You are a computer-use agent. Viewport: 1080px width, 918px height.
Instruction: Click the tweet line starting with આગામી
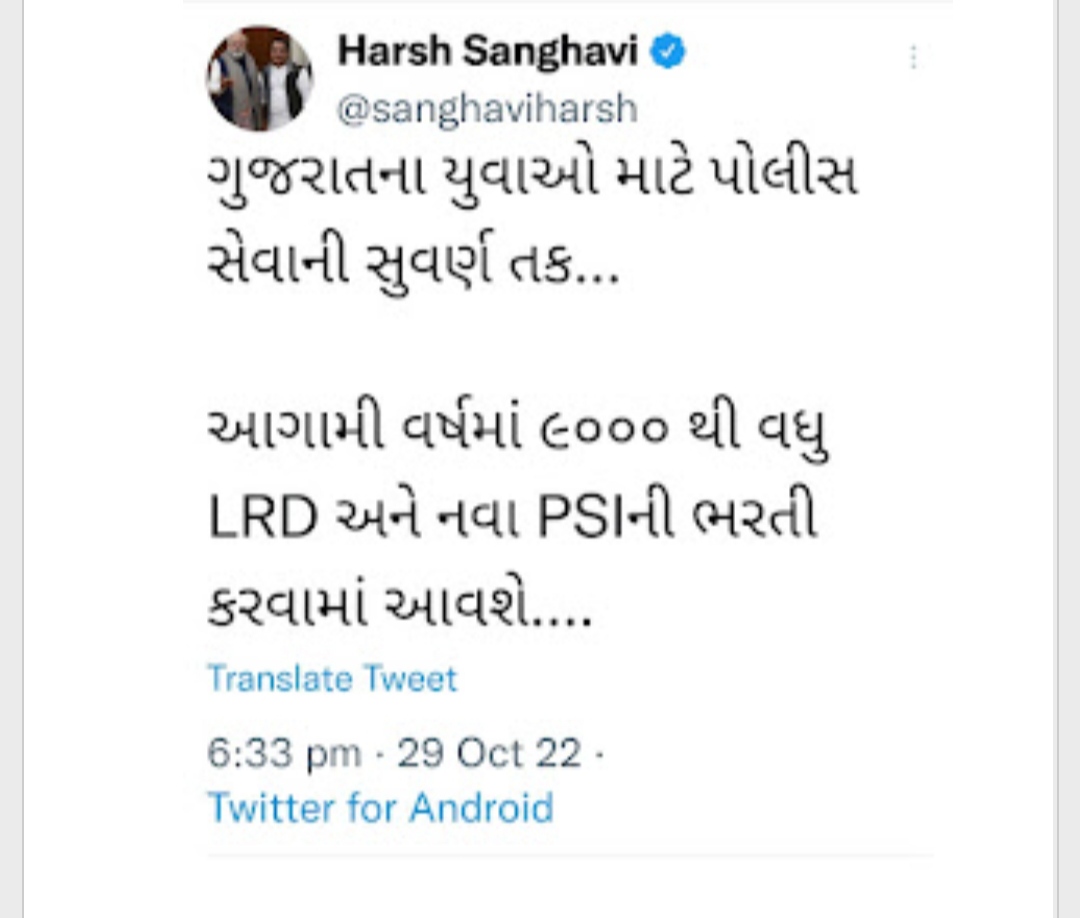[x=518, y=430]
